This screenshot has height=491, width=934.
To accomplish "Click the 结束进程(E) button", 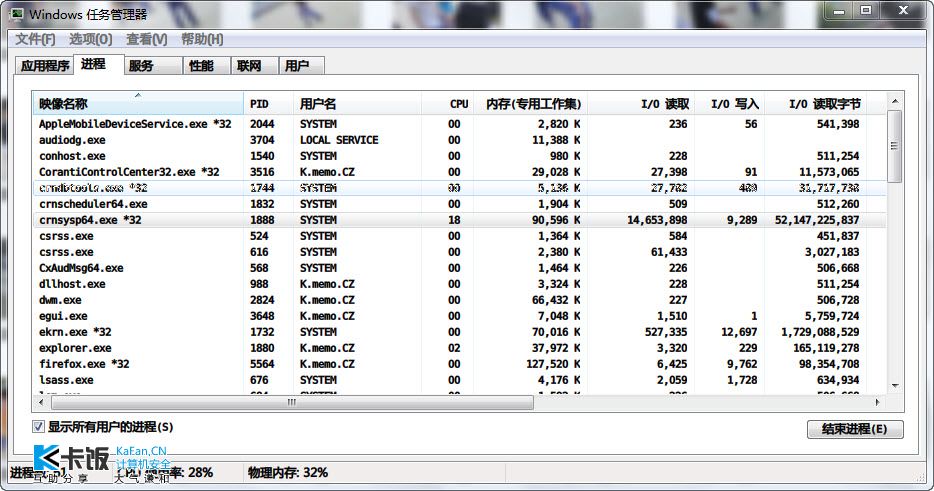I will point(855,429).
